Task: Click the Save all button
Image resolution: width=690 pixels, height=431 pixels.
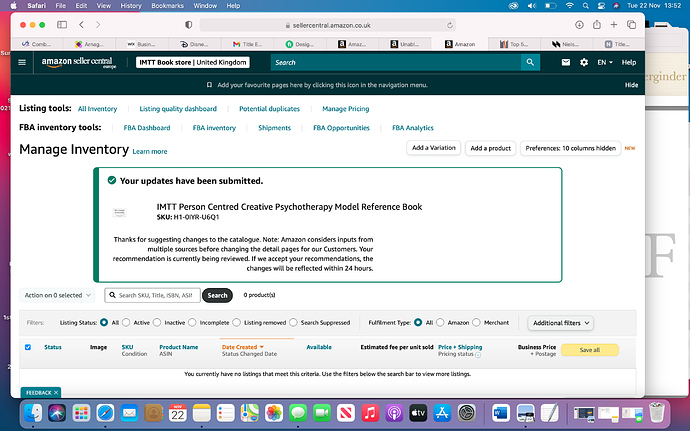Action: pyautogui.click(x=590, y=350)
